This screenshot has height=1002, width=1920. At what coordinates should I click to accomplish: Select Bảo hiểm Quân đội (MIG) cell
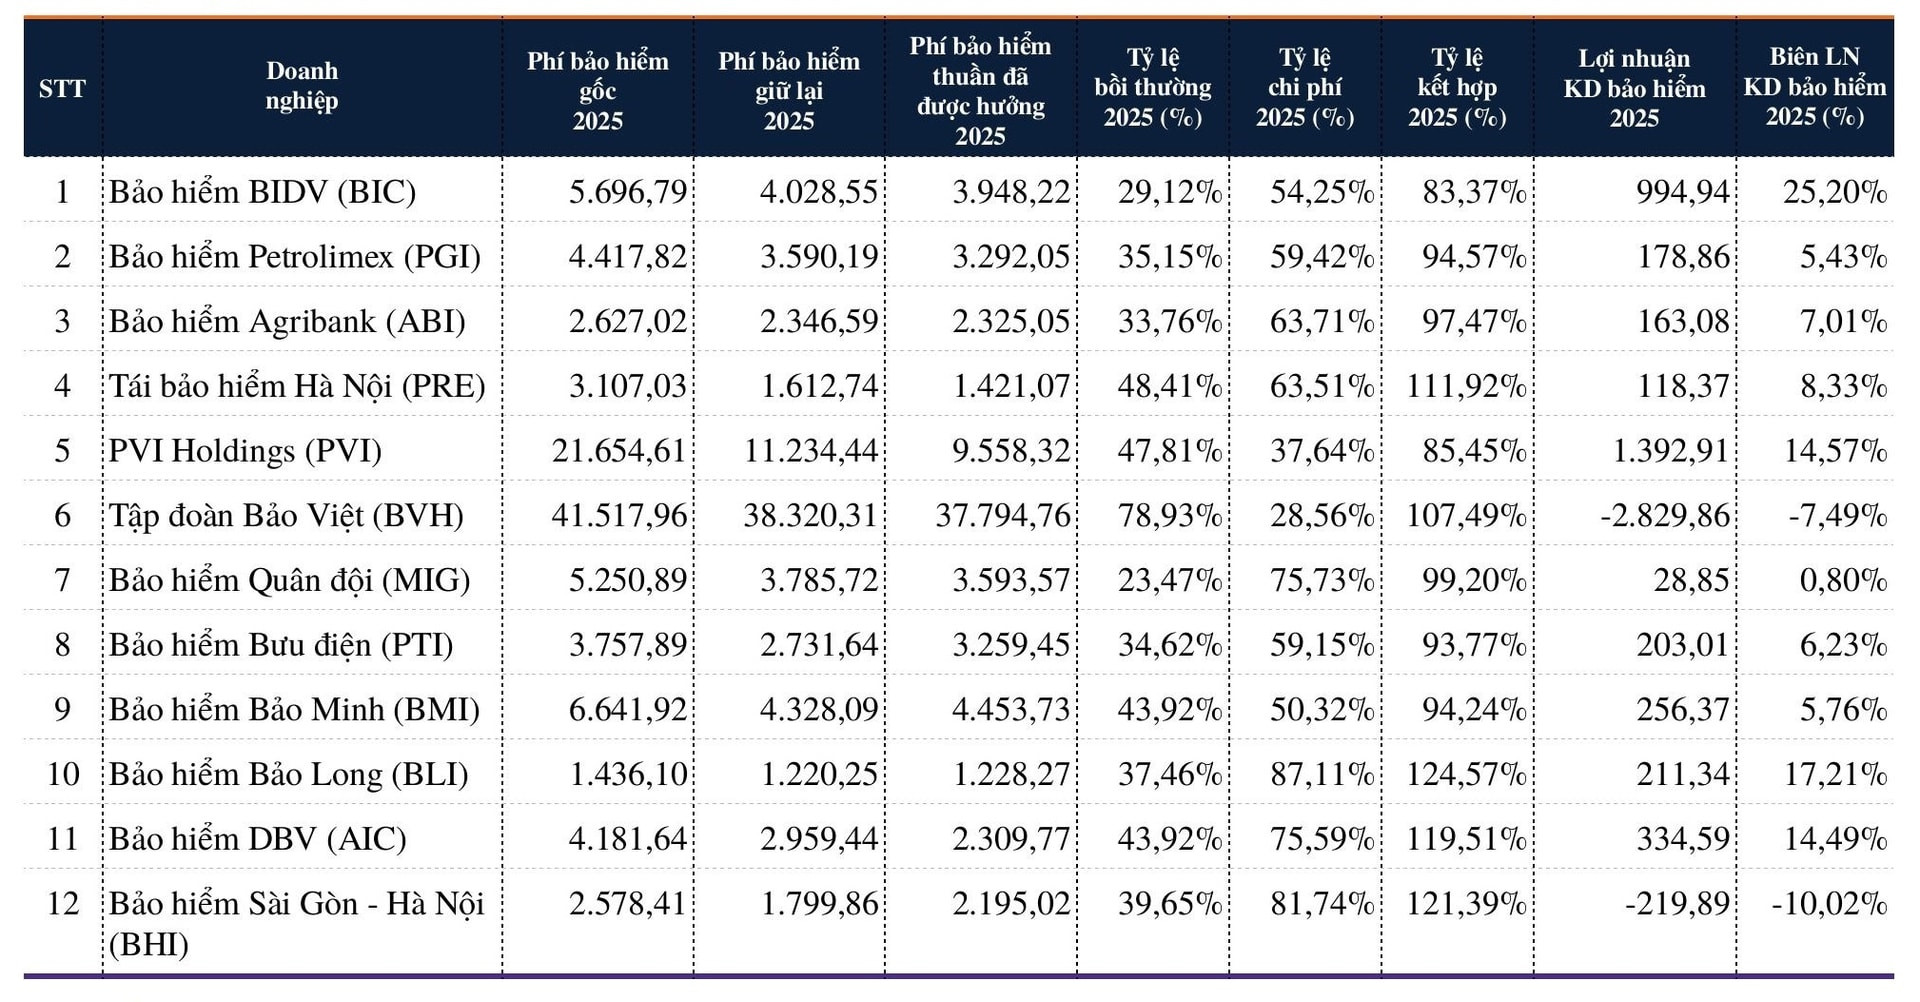click(289, 580)
